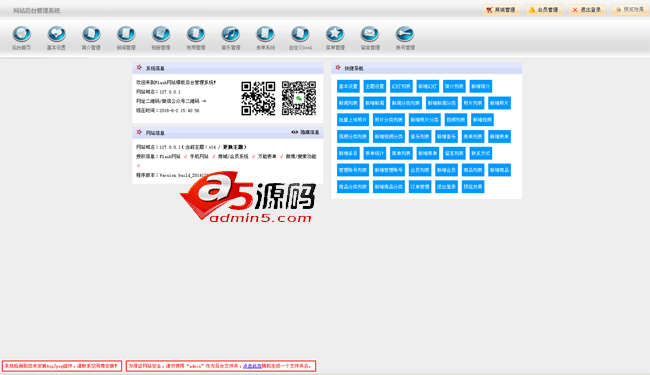Click 联系方式 quick nav button
This screenshot has height=375, width=650.
[481, 153]
